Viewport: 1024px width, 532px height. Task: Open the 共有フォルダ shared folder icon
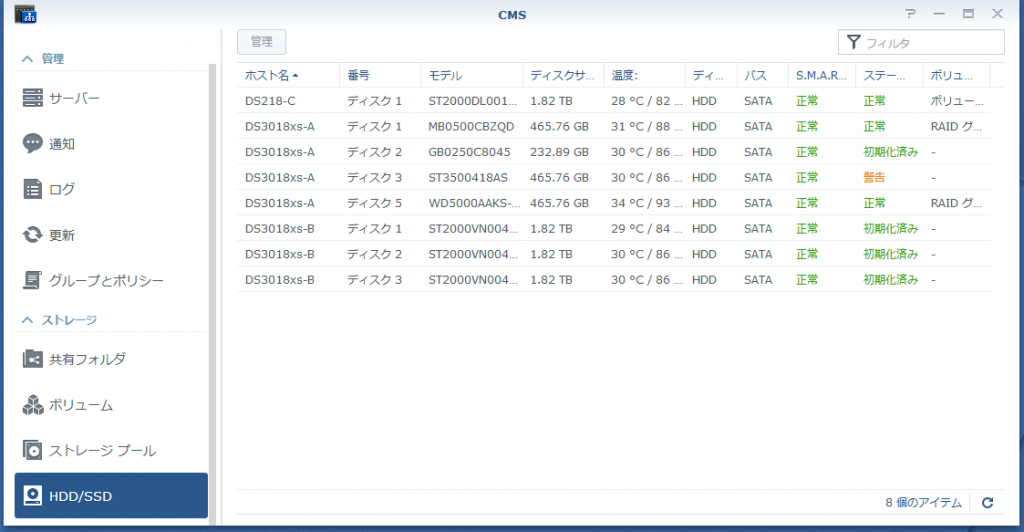pos(32,358)
